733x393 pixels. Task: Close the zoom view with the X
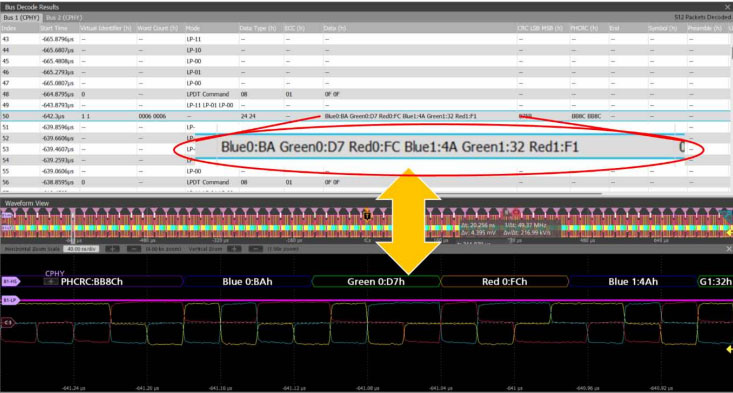728,249
